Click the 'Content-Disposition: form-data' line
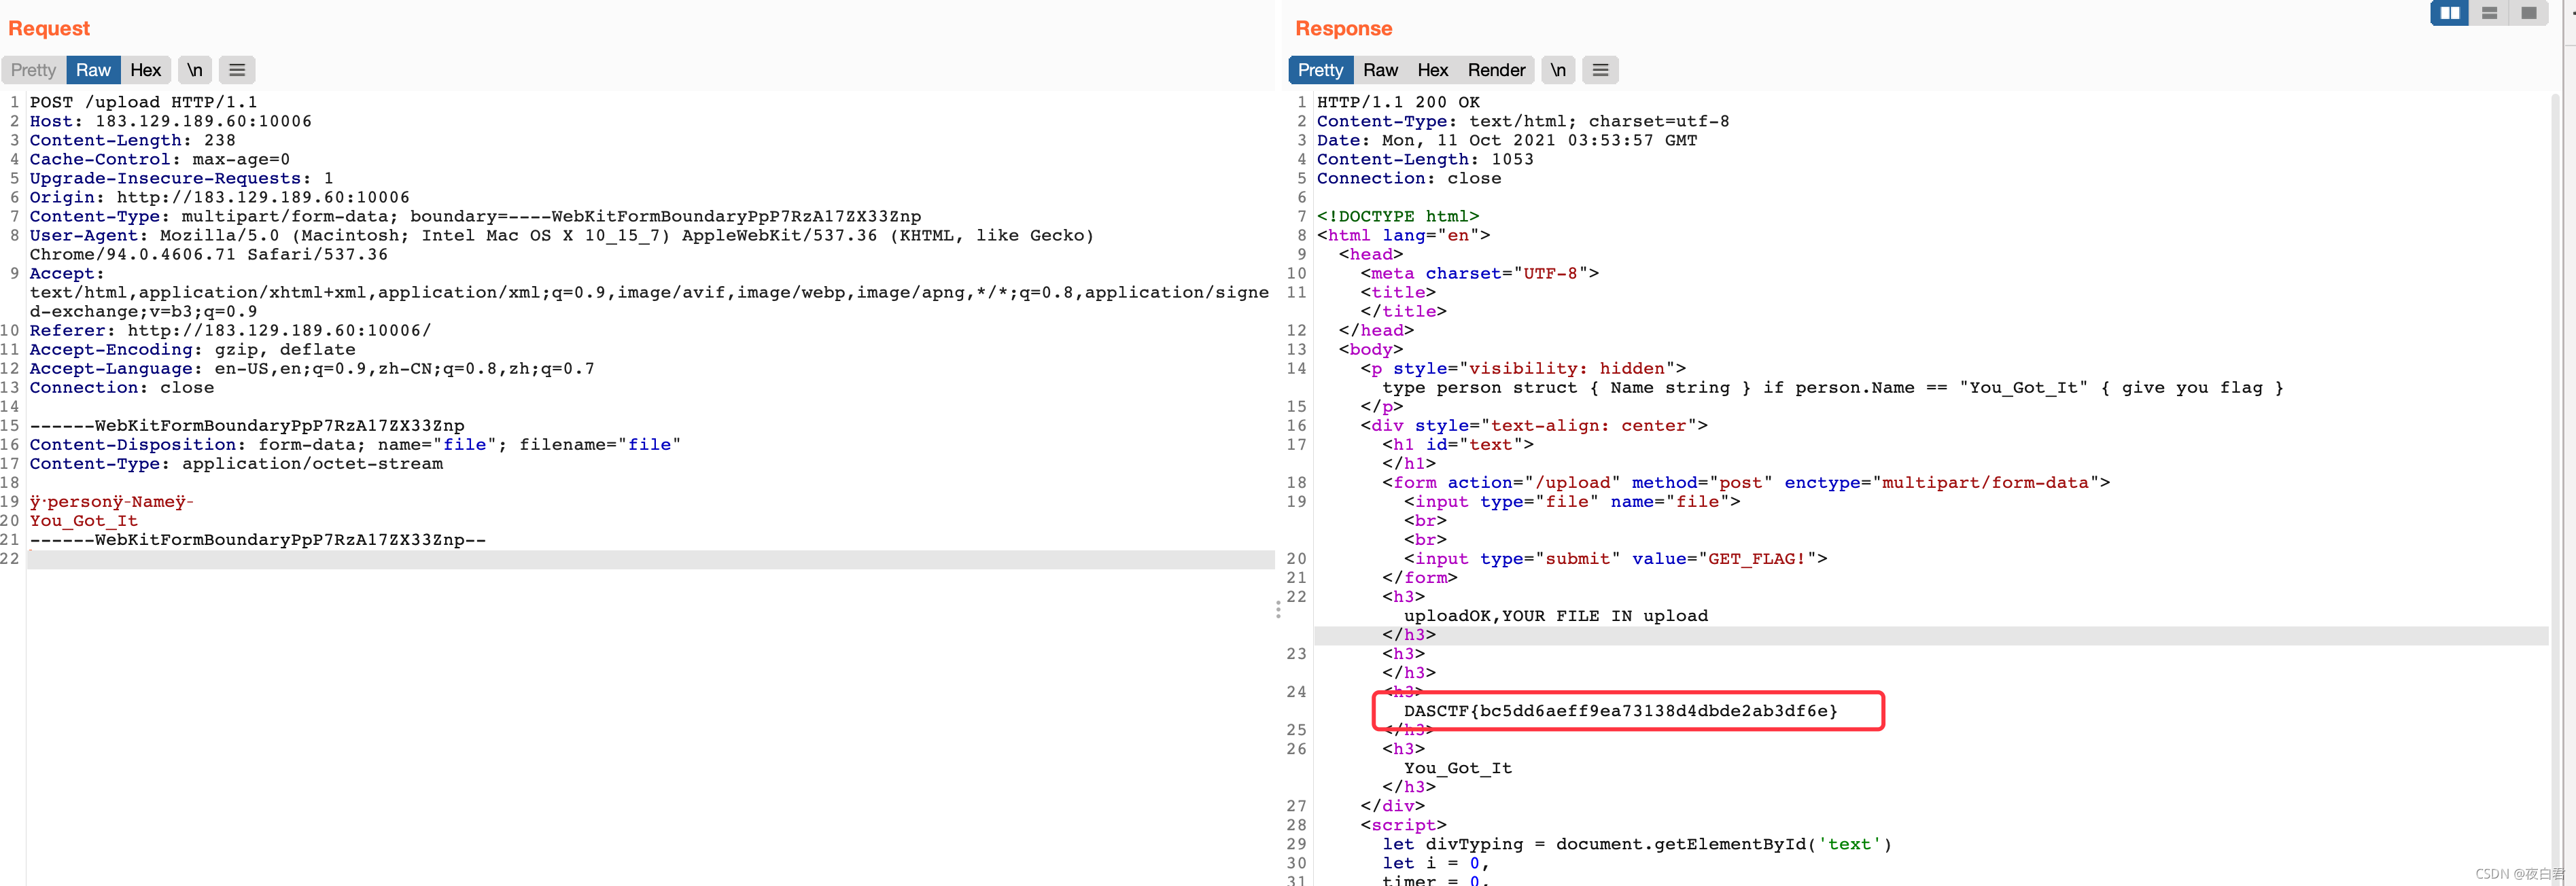This screenshot has height=886, width=2576. click(x=355, y=444)
